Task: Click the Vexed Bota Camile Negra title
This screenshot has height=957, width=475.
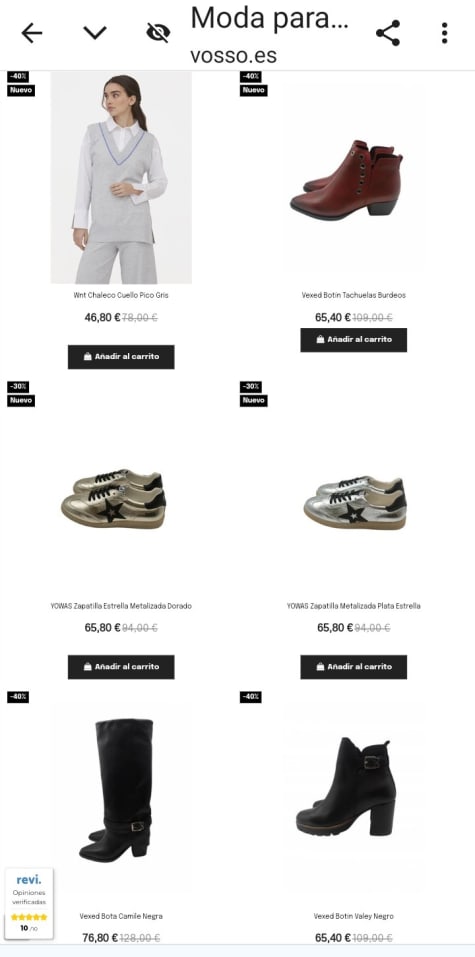Action: 121,916
